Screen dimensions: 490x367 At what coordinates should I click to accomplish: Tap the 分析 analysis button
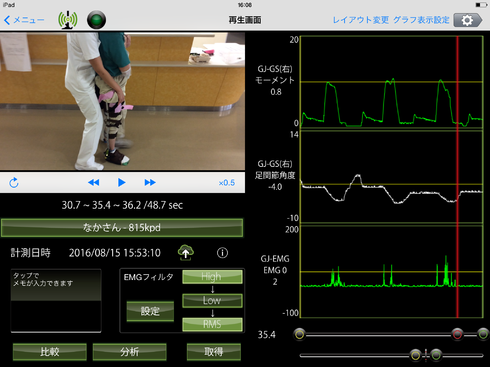(x=129, y=352)
